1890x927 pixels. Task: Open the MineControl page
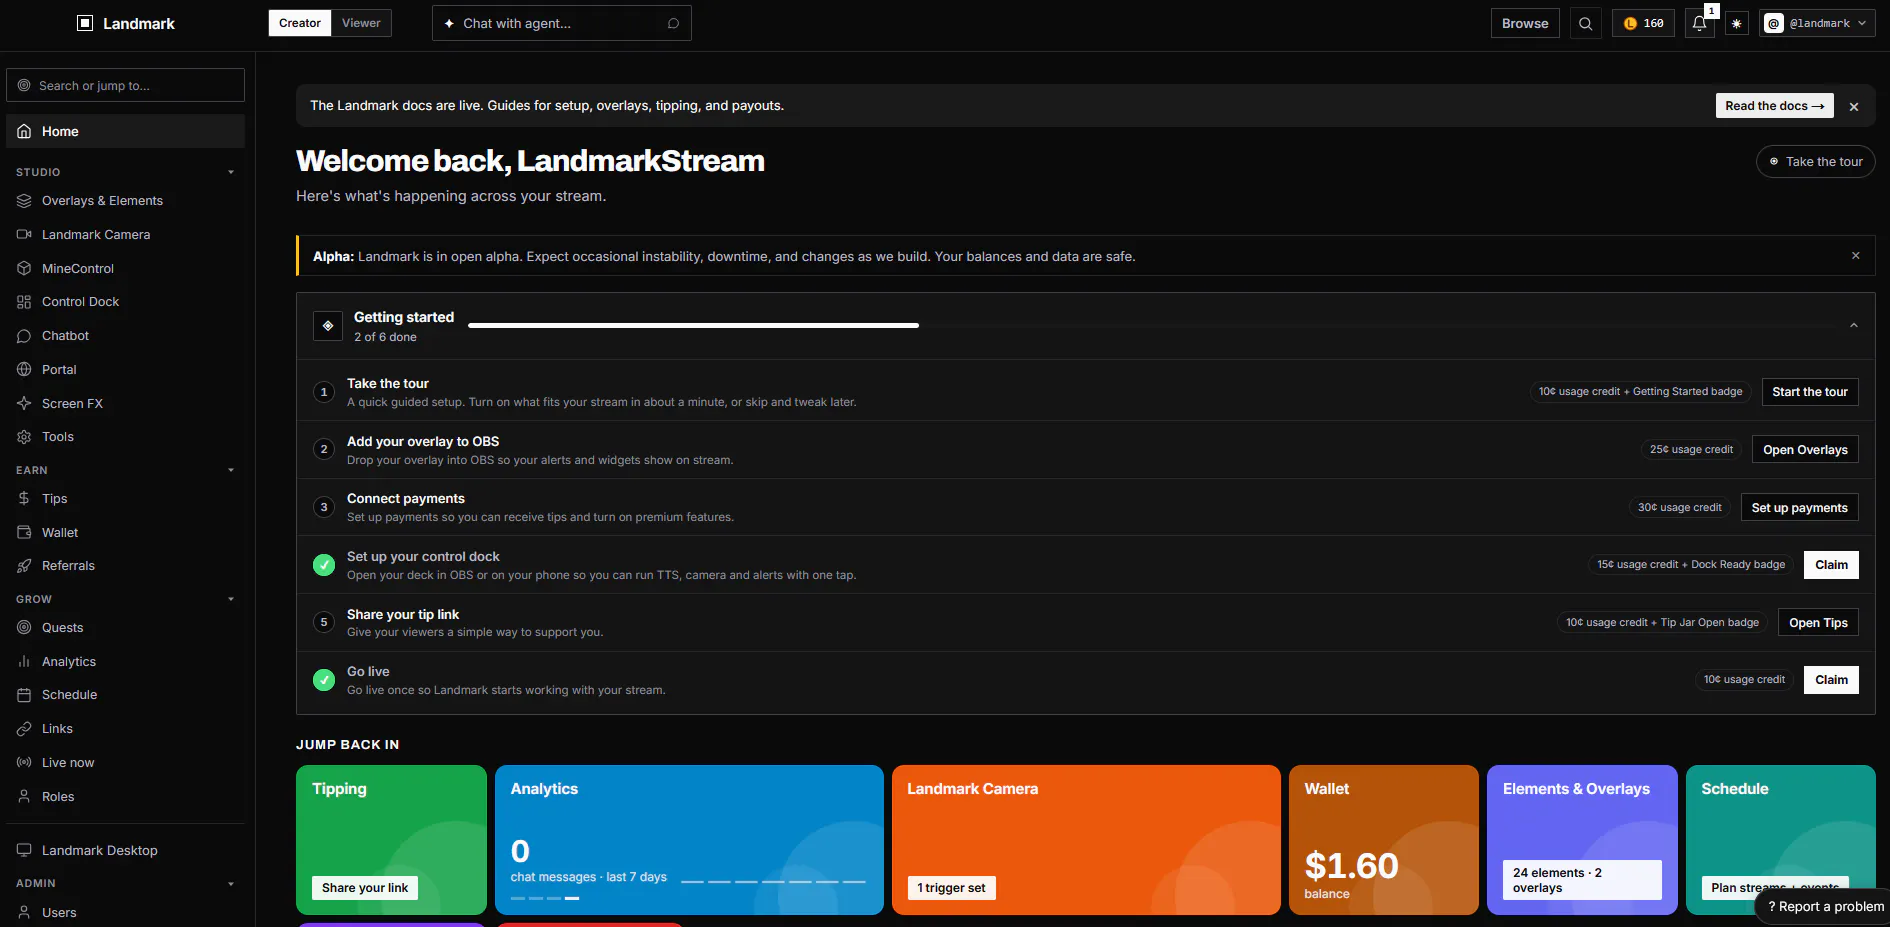(x=125, y=268)
